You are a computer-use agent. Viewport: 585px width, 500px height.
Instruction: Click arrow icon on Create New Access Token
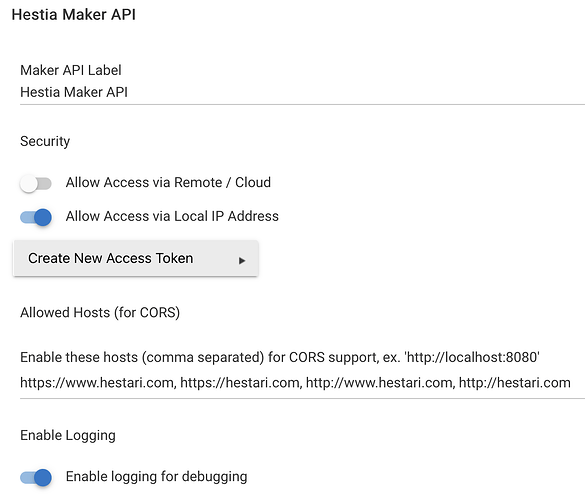pos(242,260)
